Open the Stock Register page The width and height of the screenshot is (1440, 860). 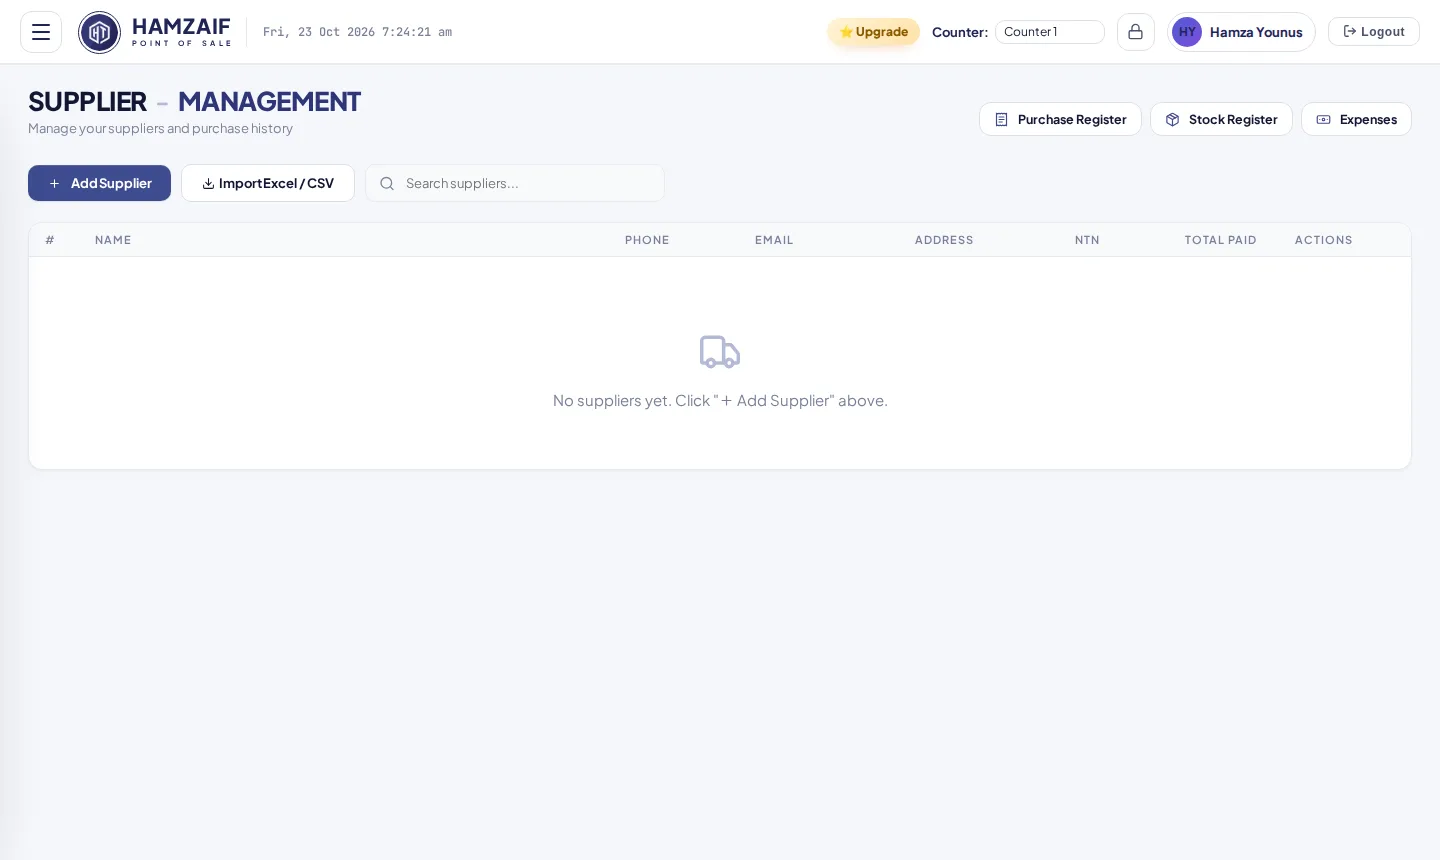(1221, 119)
